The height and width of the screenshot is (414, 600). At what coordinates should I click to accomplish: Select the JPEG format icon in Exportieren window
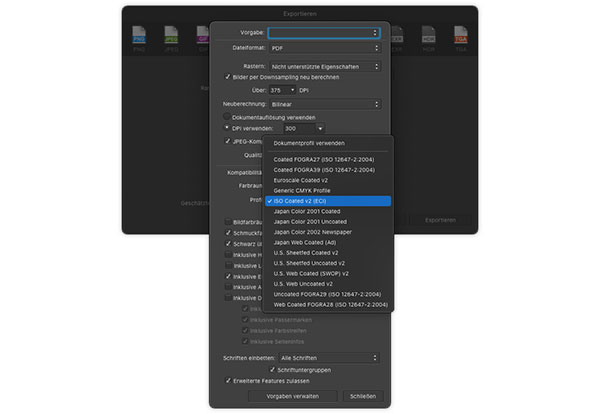171,35
